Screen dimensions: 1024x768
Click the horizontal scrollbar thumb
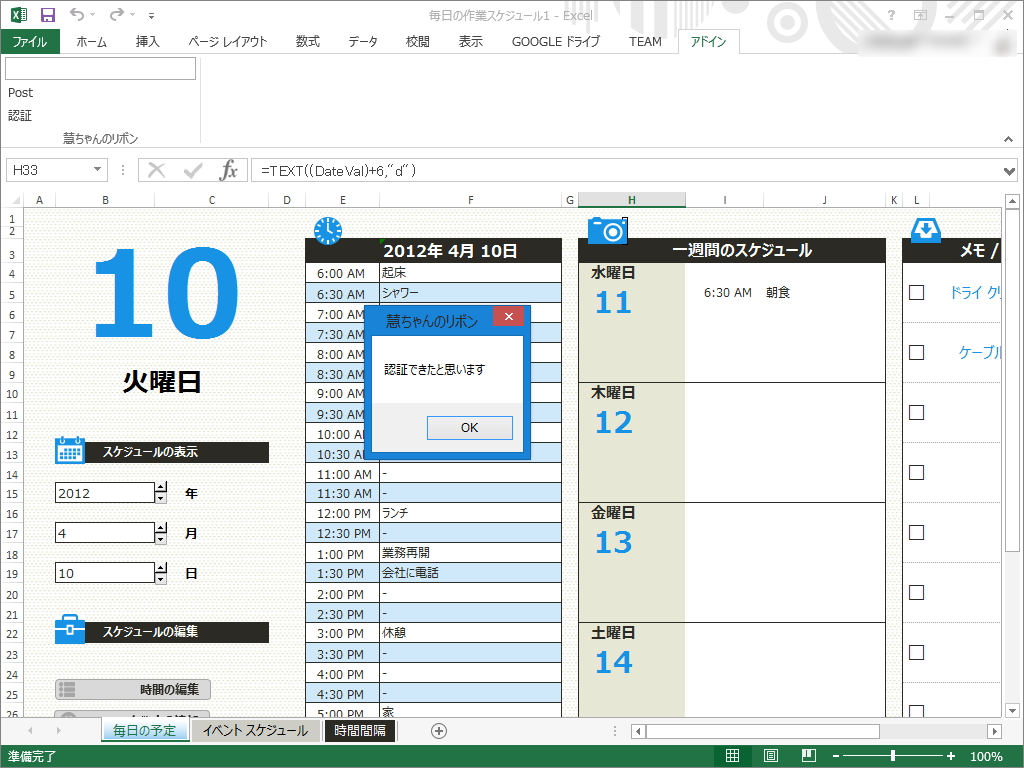point(763,731)
